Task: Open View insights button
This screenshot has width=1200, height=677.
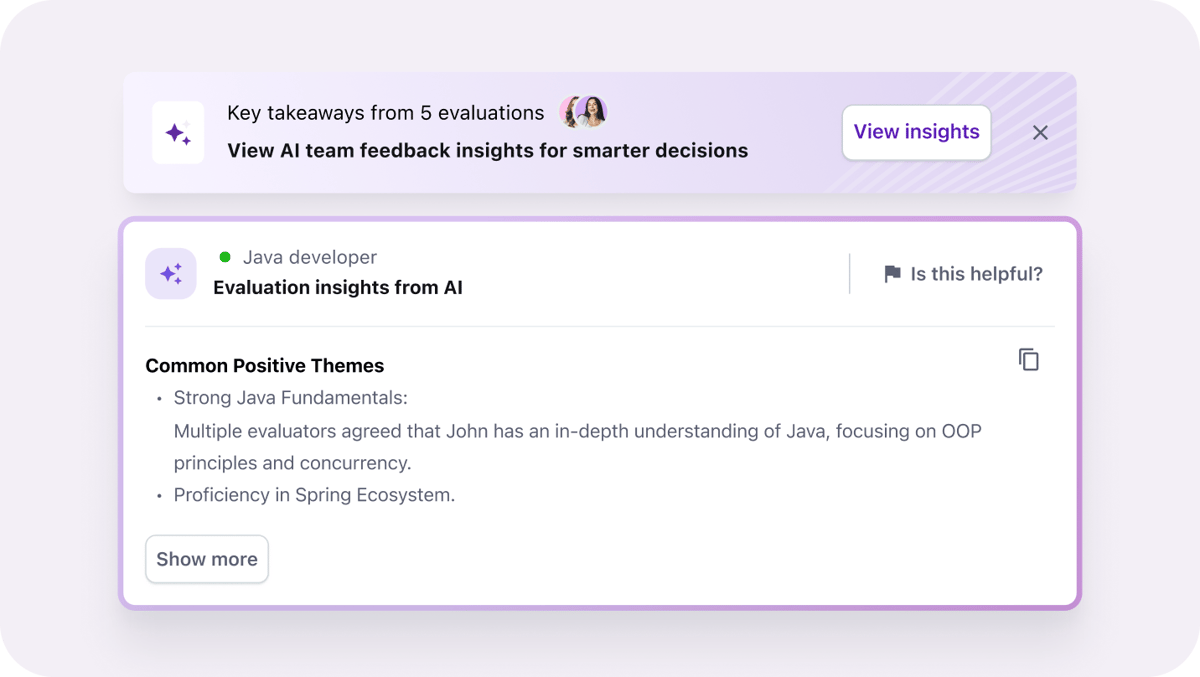Action: pos(916,132)
